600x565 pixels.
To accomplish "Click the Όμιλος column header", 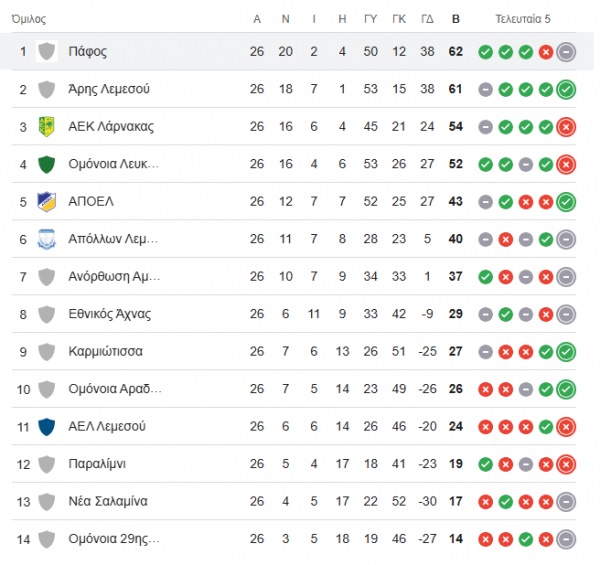I will coord(29,19).
